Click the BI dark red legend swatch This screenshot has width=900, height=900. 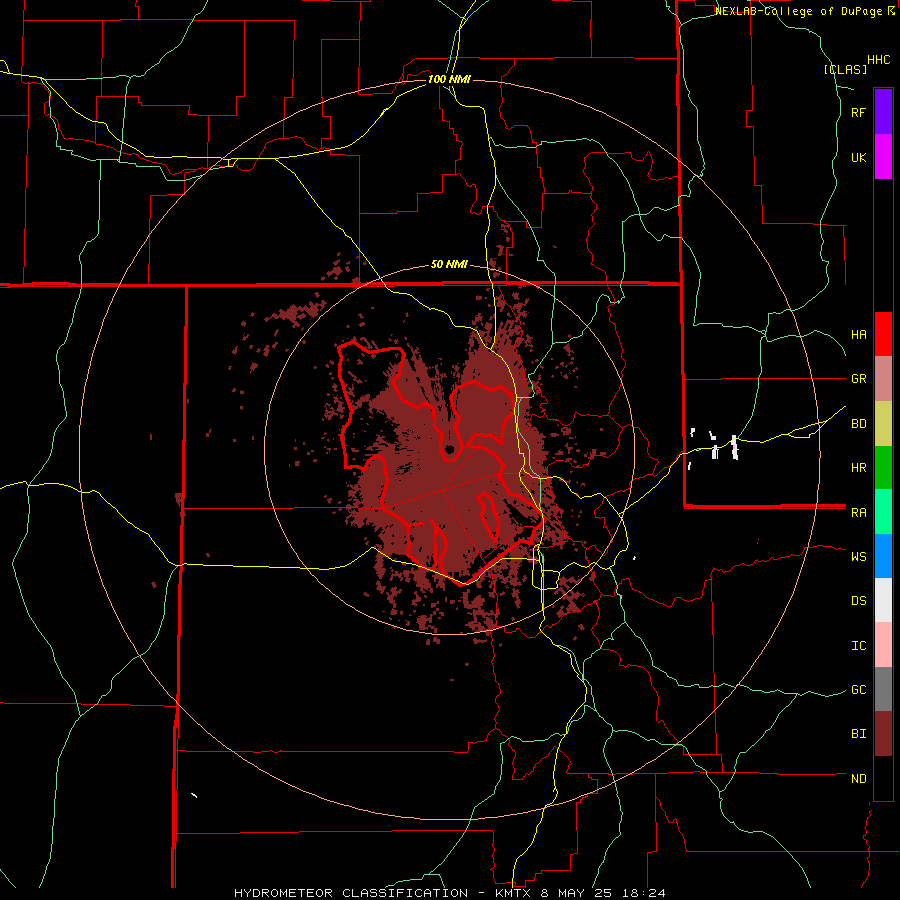pyautogui.click(x=883, y=734)
